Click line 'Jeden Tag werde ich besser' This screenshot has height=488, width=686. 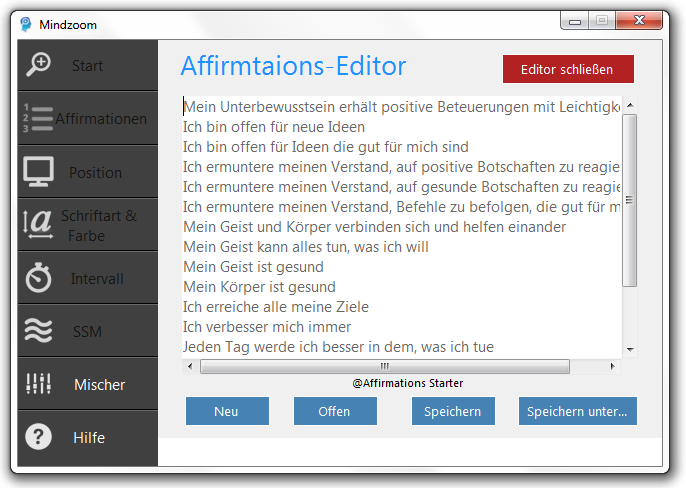click(338, 347)
